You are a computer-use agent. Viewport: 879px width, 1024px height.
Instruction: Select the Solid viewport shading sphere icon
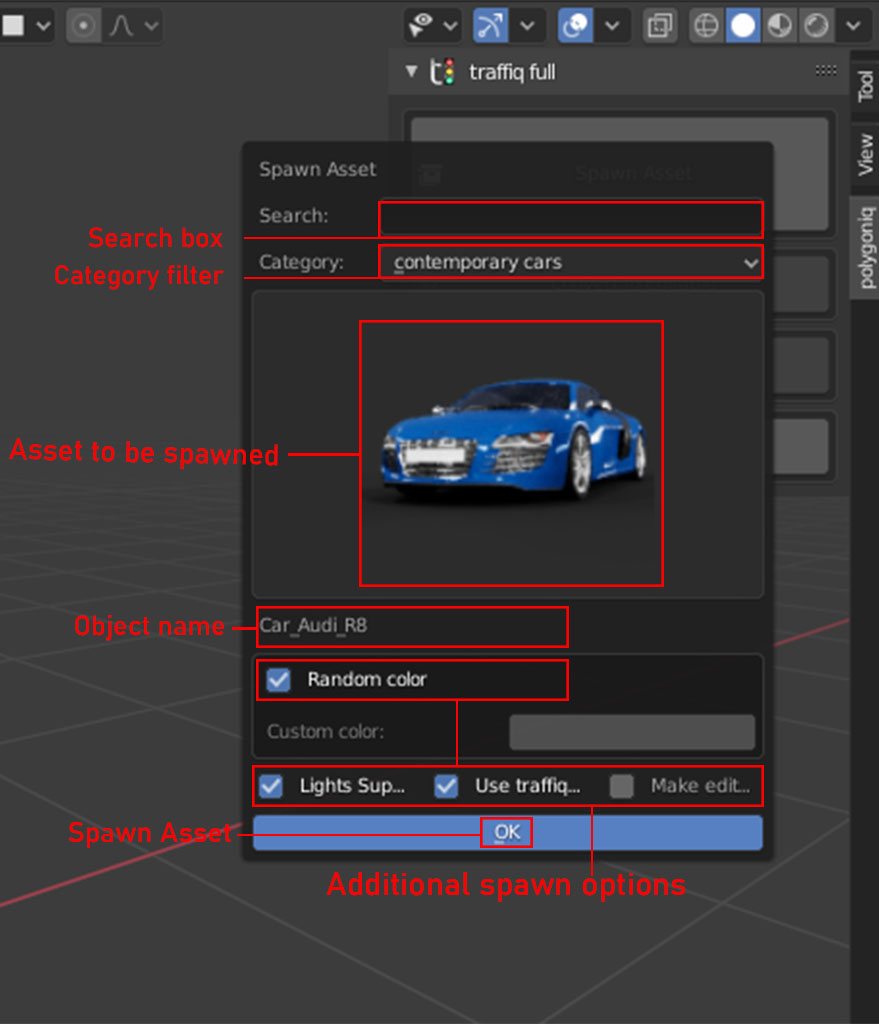click(x=741, y=25)
